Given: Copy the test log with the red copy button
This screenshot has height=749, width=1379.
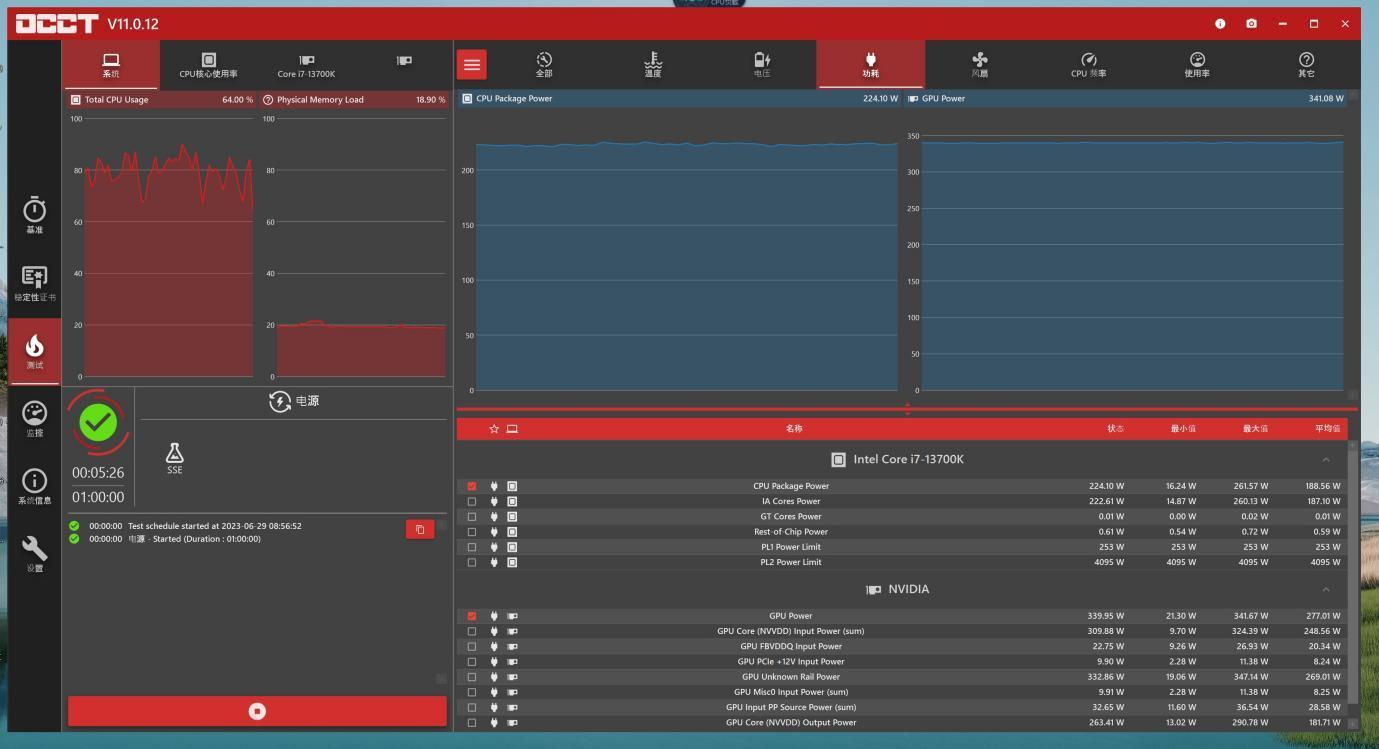Looking at the screenshot, I should pyautogui.click(x=420, y=529).
